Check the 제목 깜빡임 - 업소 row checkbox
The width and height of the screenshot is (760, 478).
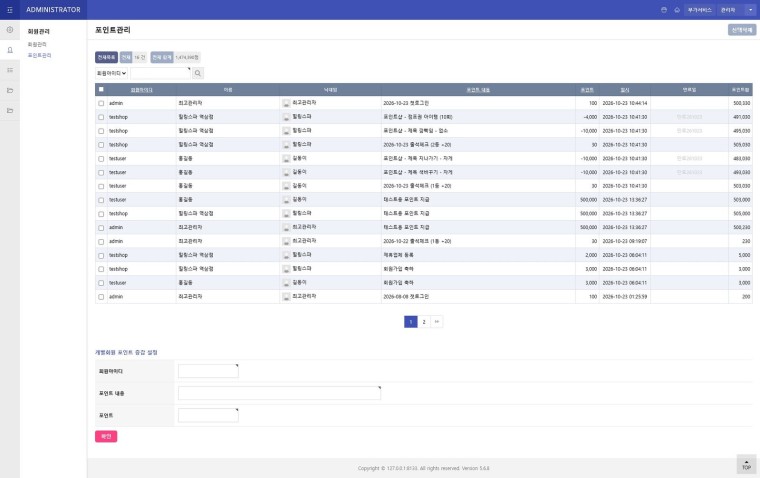coord(101,131)
